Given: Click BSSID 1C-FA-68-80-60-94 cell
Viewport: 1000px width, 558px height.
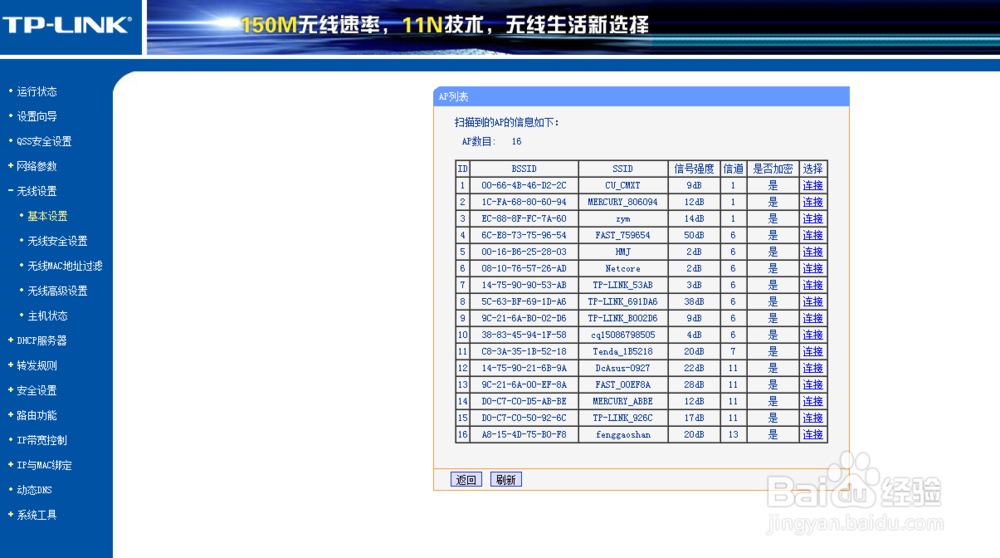Looking at the screenshot, I should click(524, 202).
